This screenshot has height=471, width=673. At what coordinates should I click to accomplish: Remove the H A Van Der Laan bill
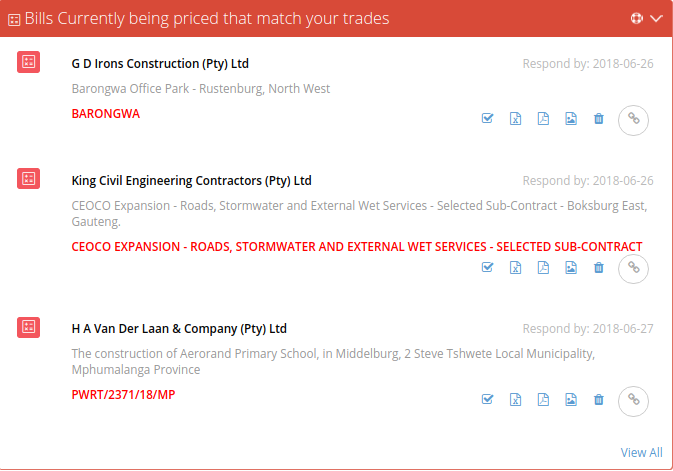point(598,399)
